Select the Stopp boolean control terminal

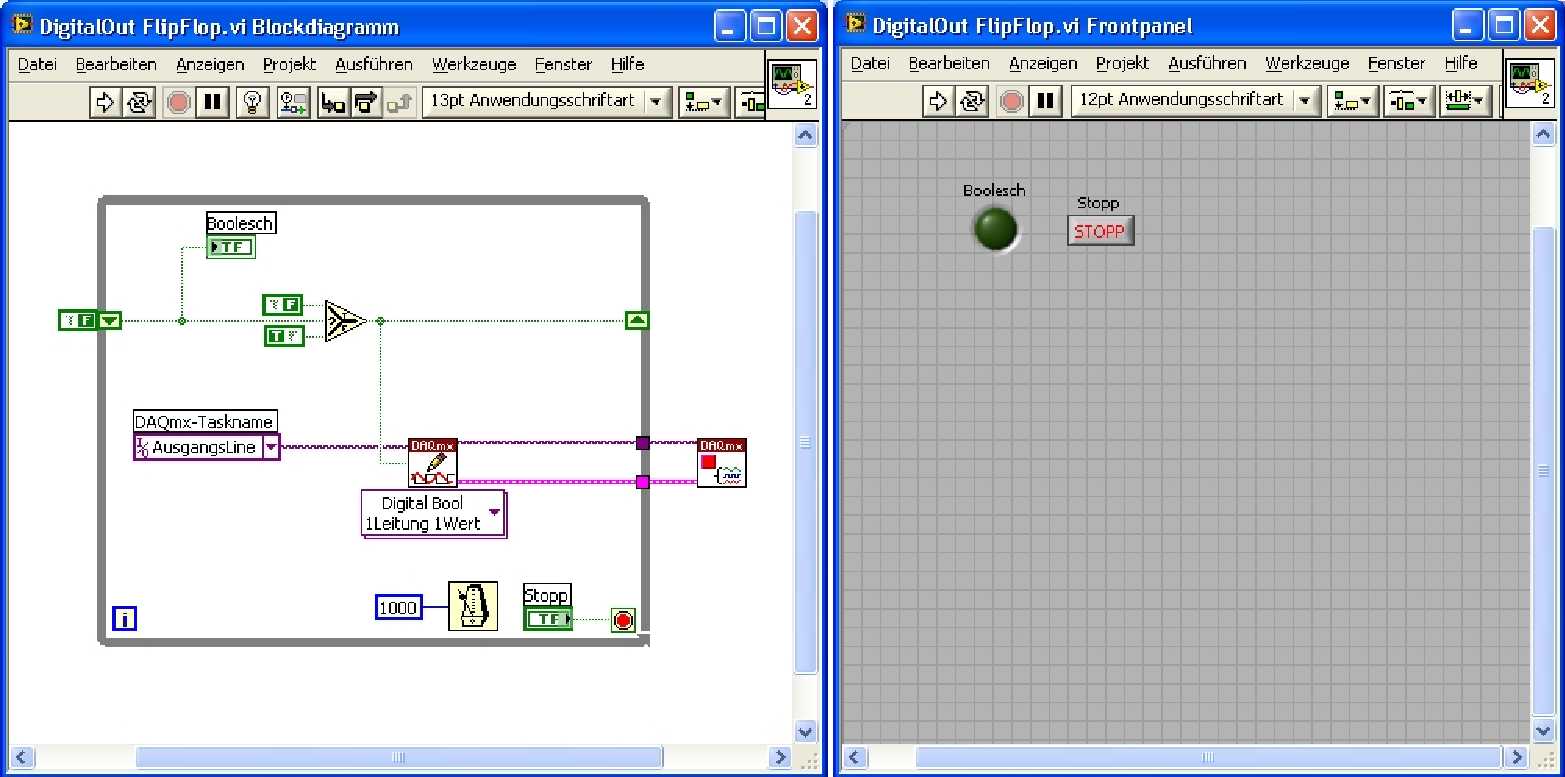(548, 619)
